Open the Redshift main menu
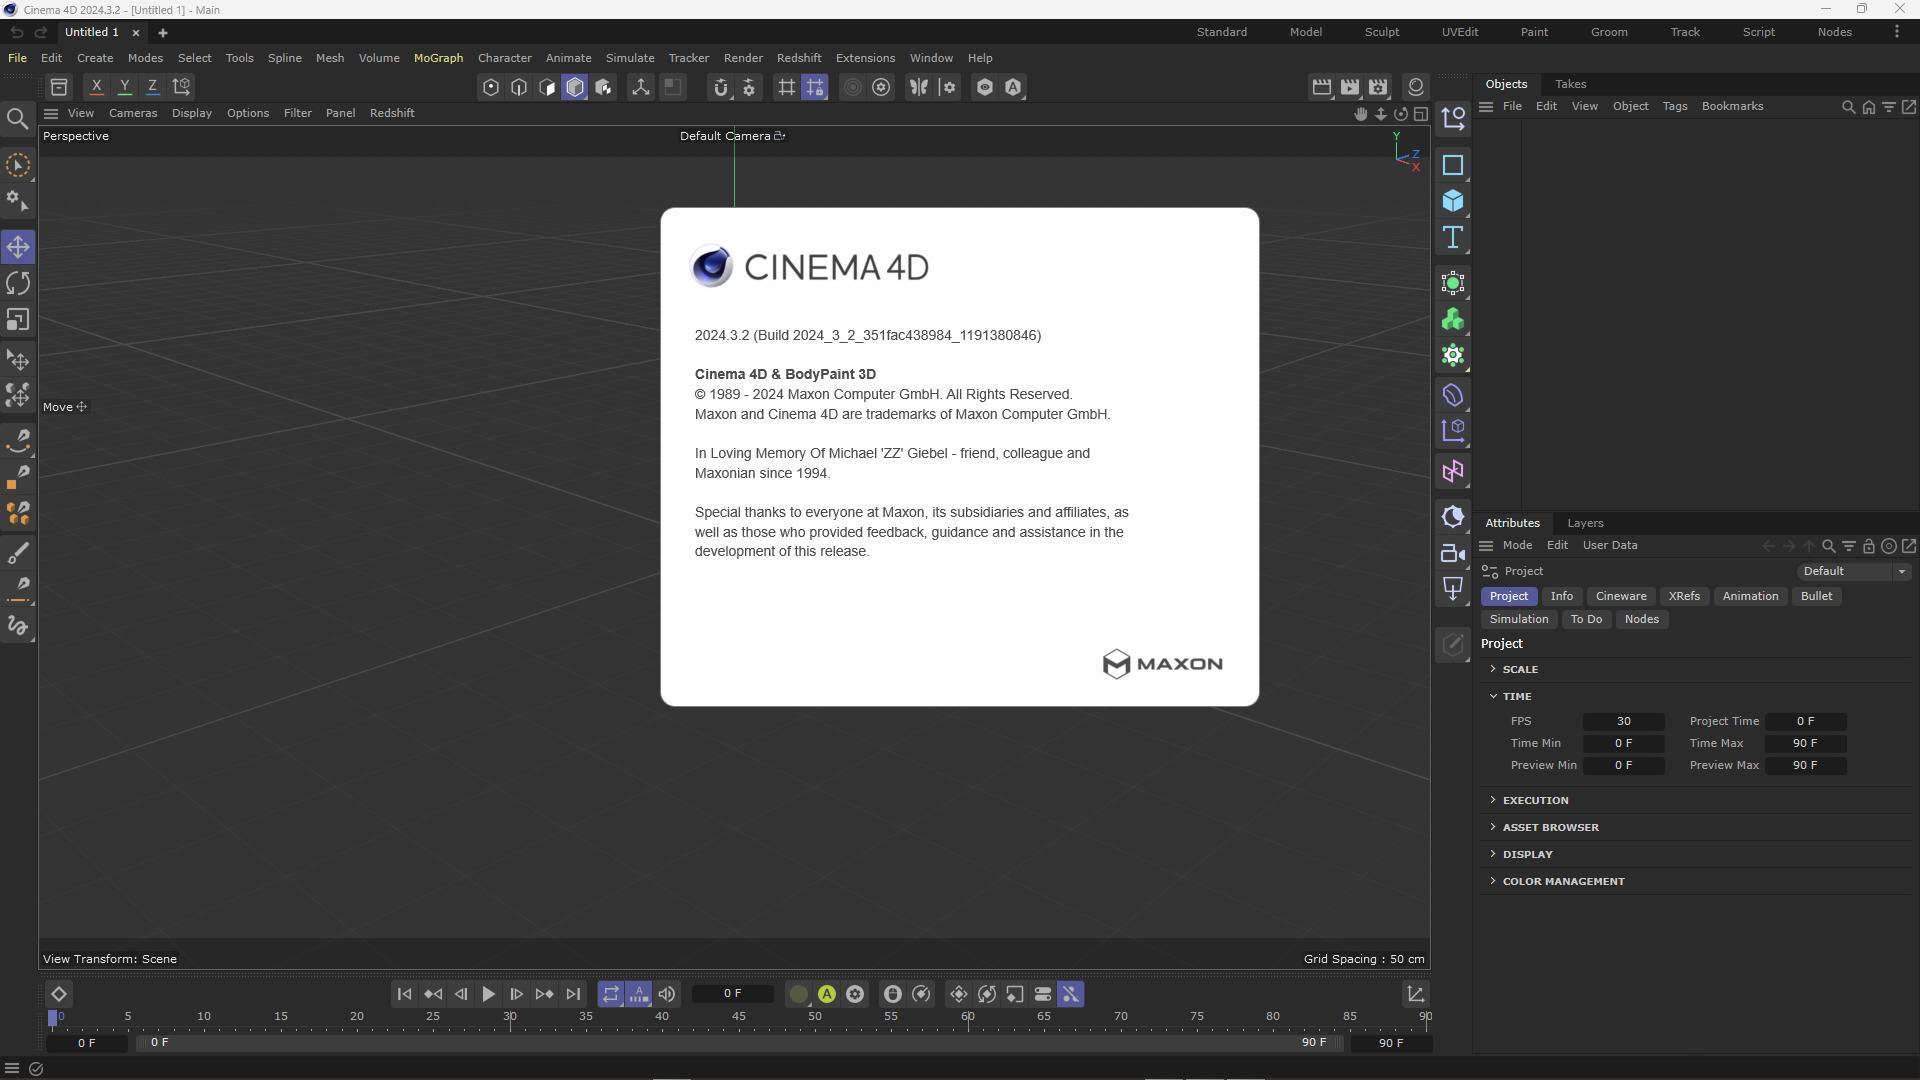Viewport: 1920px width, 1080px height. pos(799,58)
